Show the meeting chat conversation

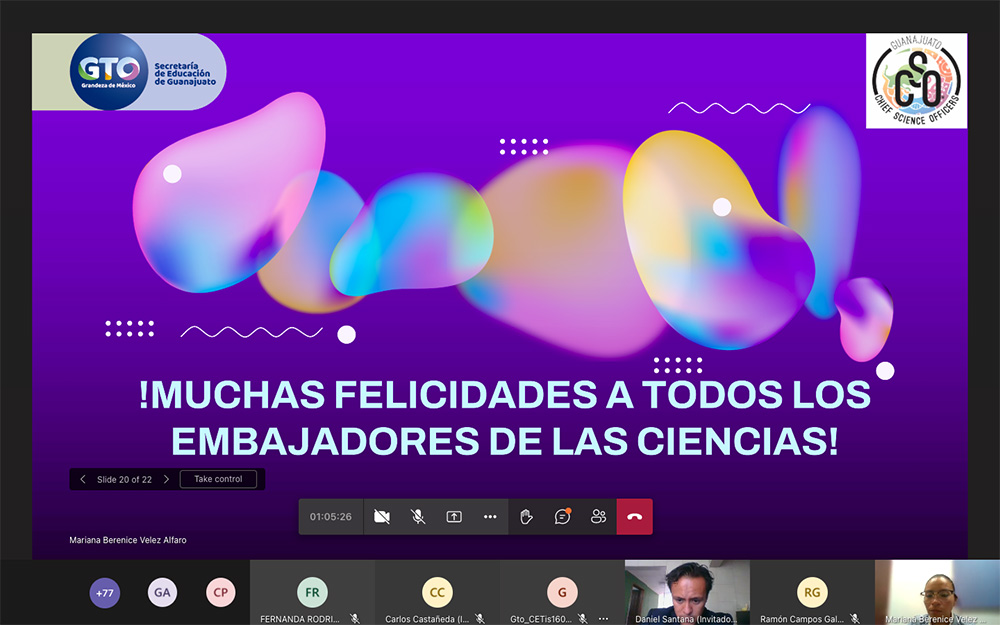coord(563,517)
